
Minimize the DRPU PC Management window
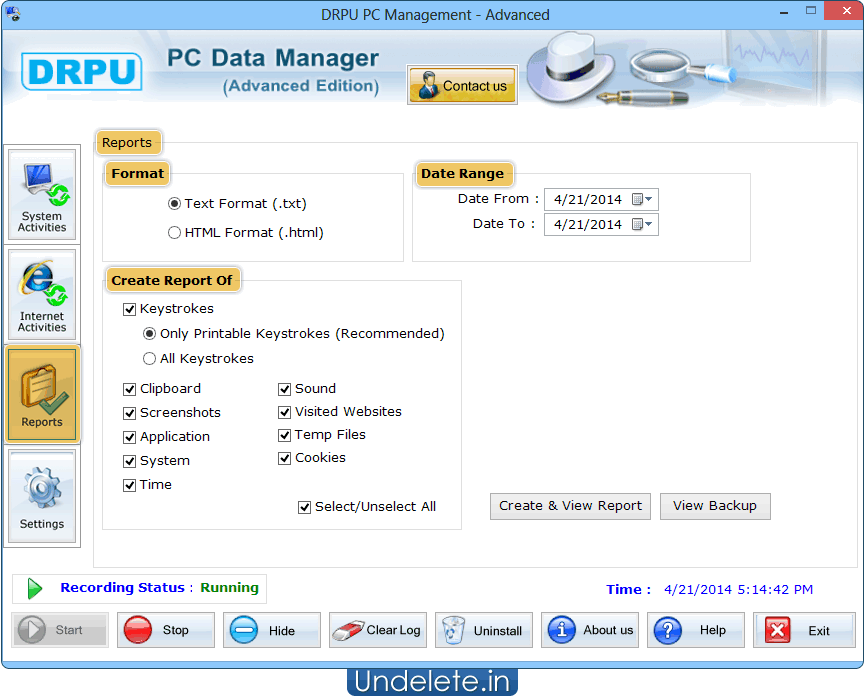click(783, 12)
